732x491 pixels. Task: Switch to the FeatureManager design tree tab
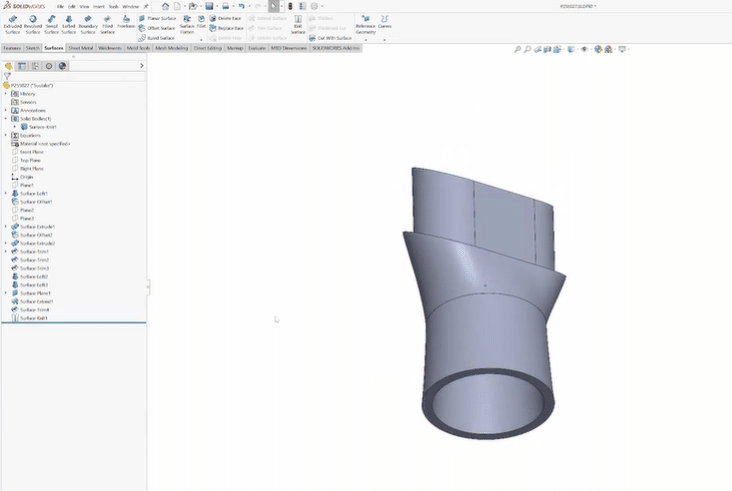tap(8, 66)
